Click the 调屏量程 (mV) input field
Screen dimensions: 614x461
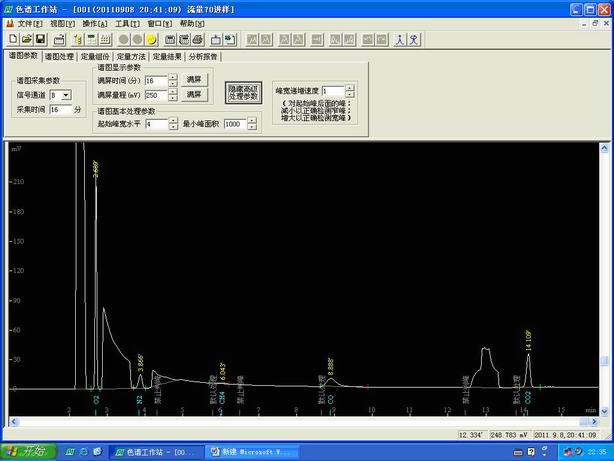(x=156, y=95)
